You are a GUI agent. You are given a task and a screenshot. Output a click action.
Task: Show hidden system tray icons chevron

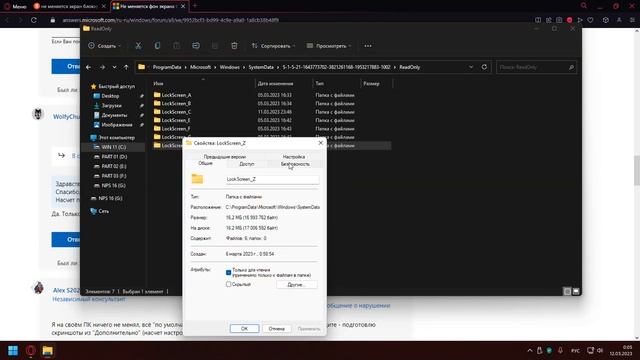pos(530,351)
